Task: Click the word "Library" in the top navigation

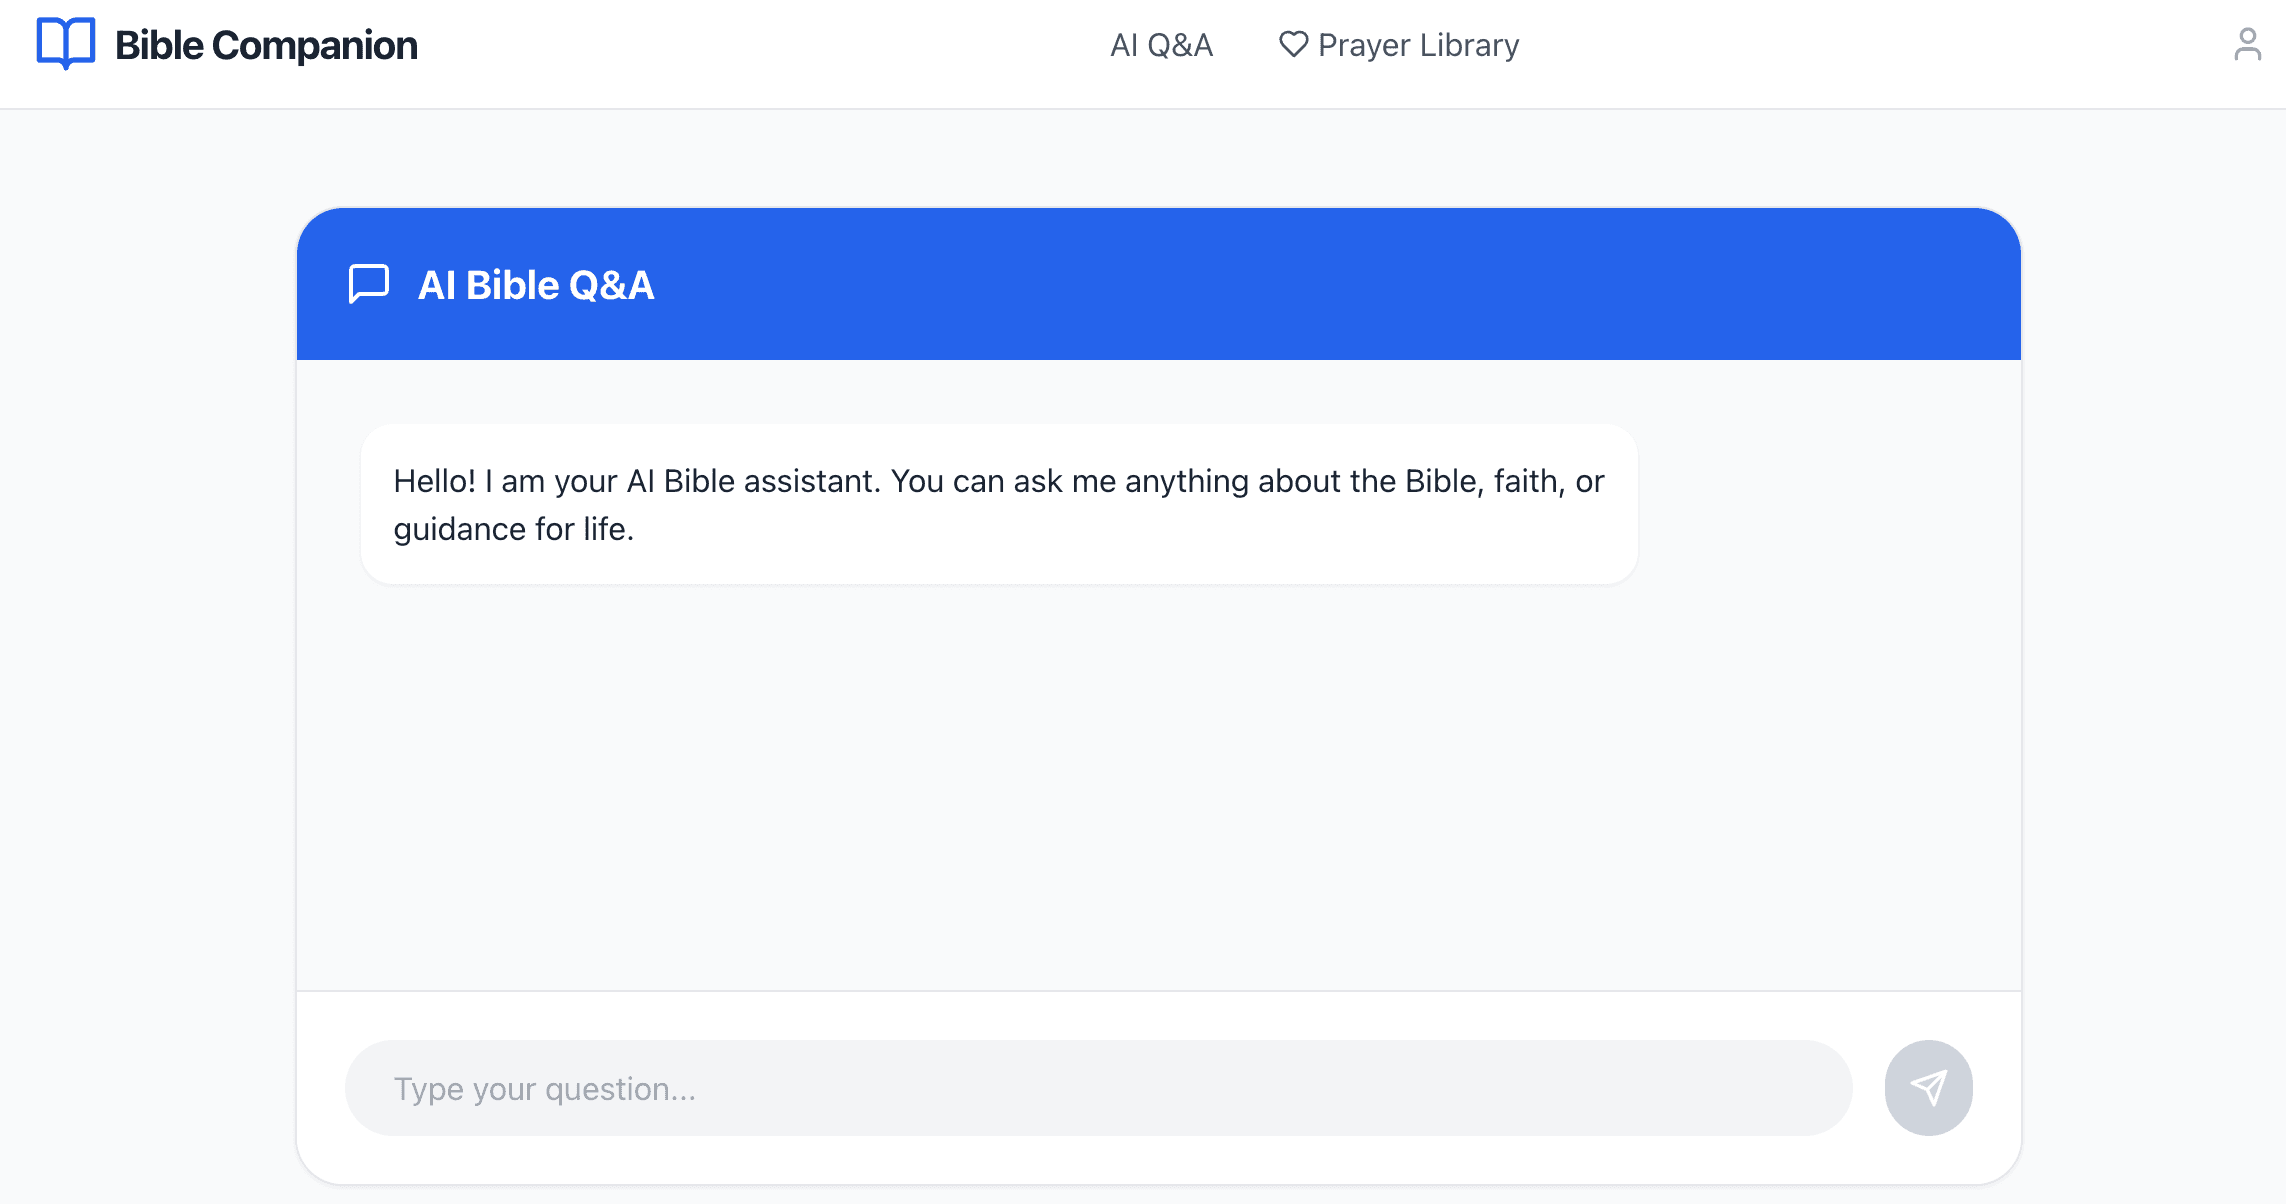Action: [x=1469, y=45]
